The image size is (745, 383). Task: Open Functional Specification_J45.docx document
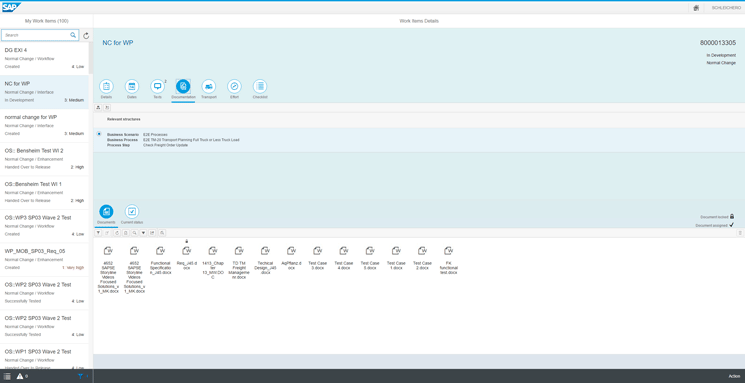(160, 260)
